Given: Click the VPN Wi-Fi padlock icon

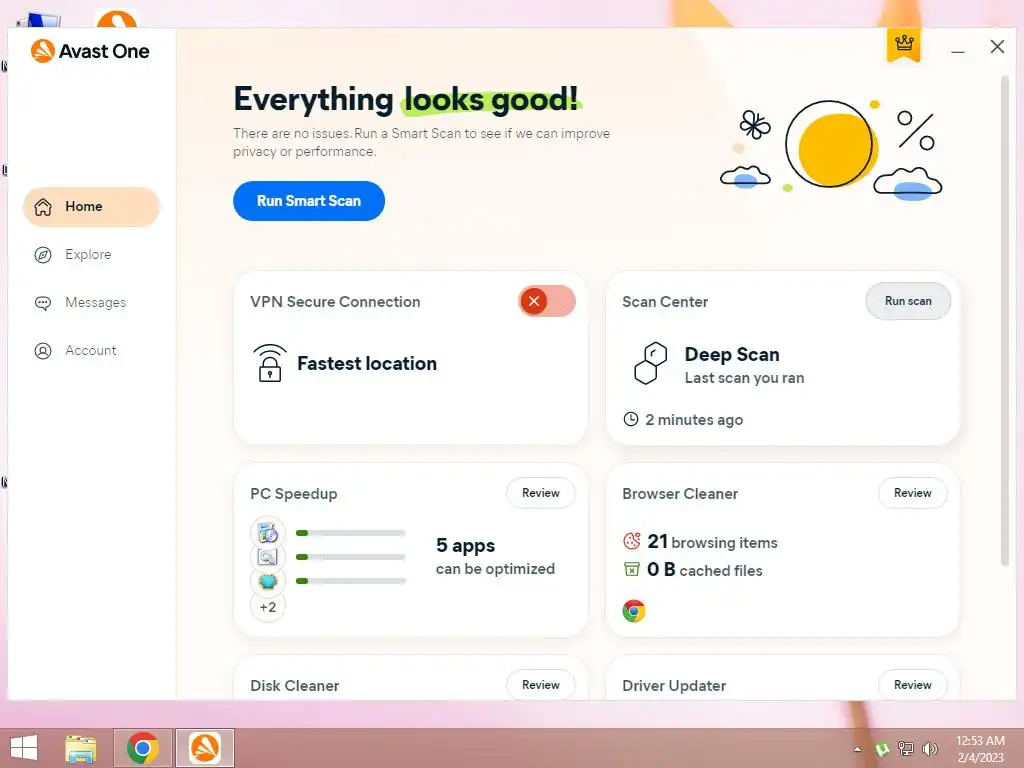Looking at the screenshot, I should point(270,363).
